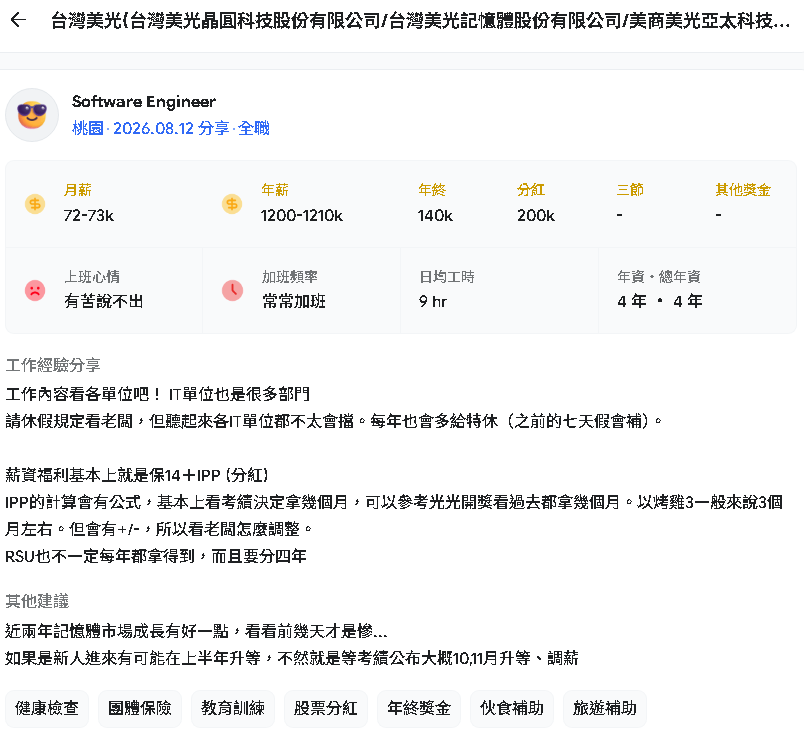
Task: Click the 其他獎金 label
Action: (743, 190)
